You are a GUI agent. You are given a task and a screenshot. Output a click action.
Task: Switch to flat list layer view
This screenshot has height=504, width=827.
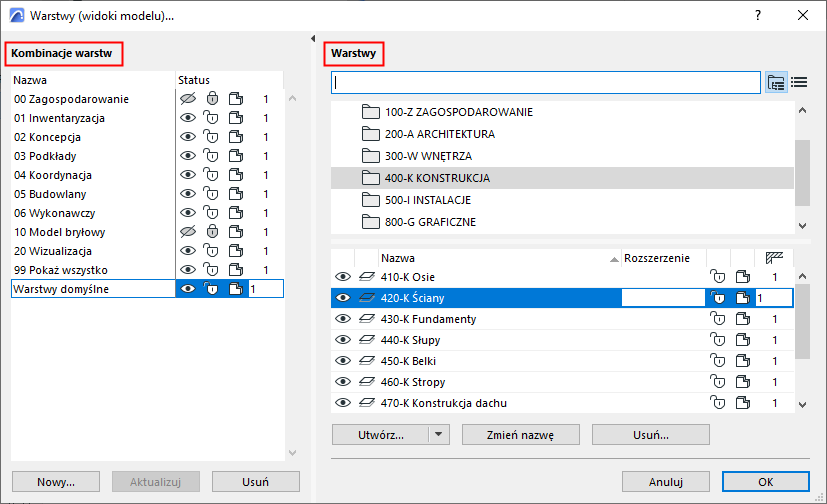(x=799, y=82)
